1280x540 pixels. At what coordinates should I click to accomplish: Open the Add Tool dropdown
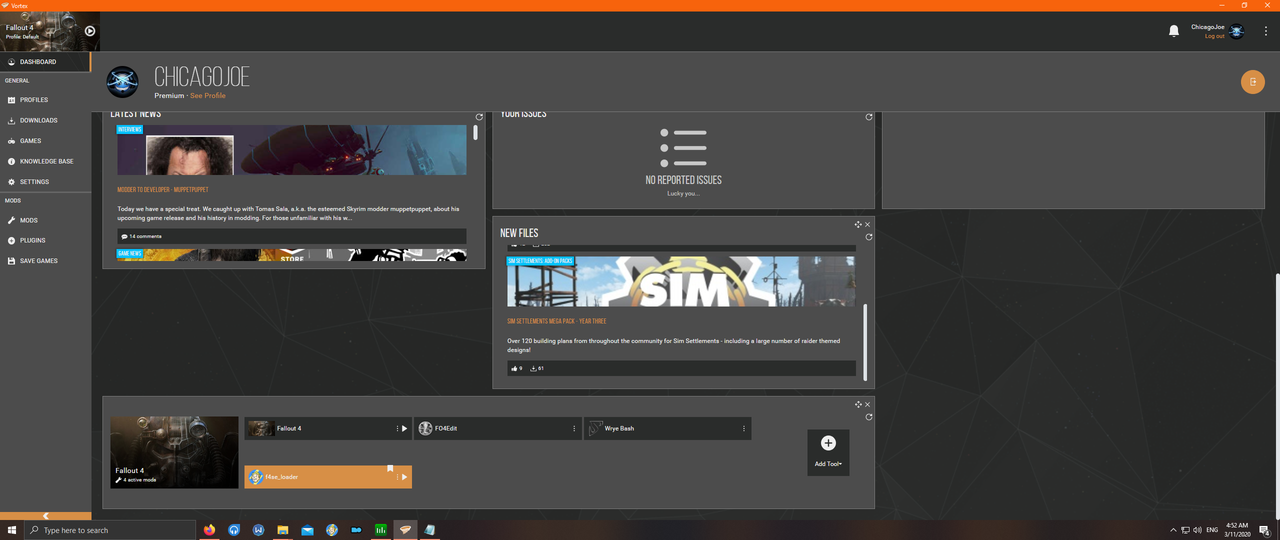pos(828,452)
